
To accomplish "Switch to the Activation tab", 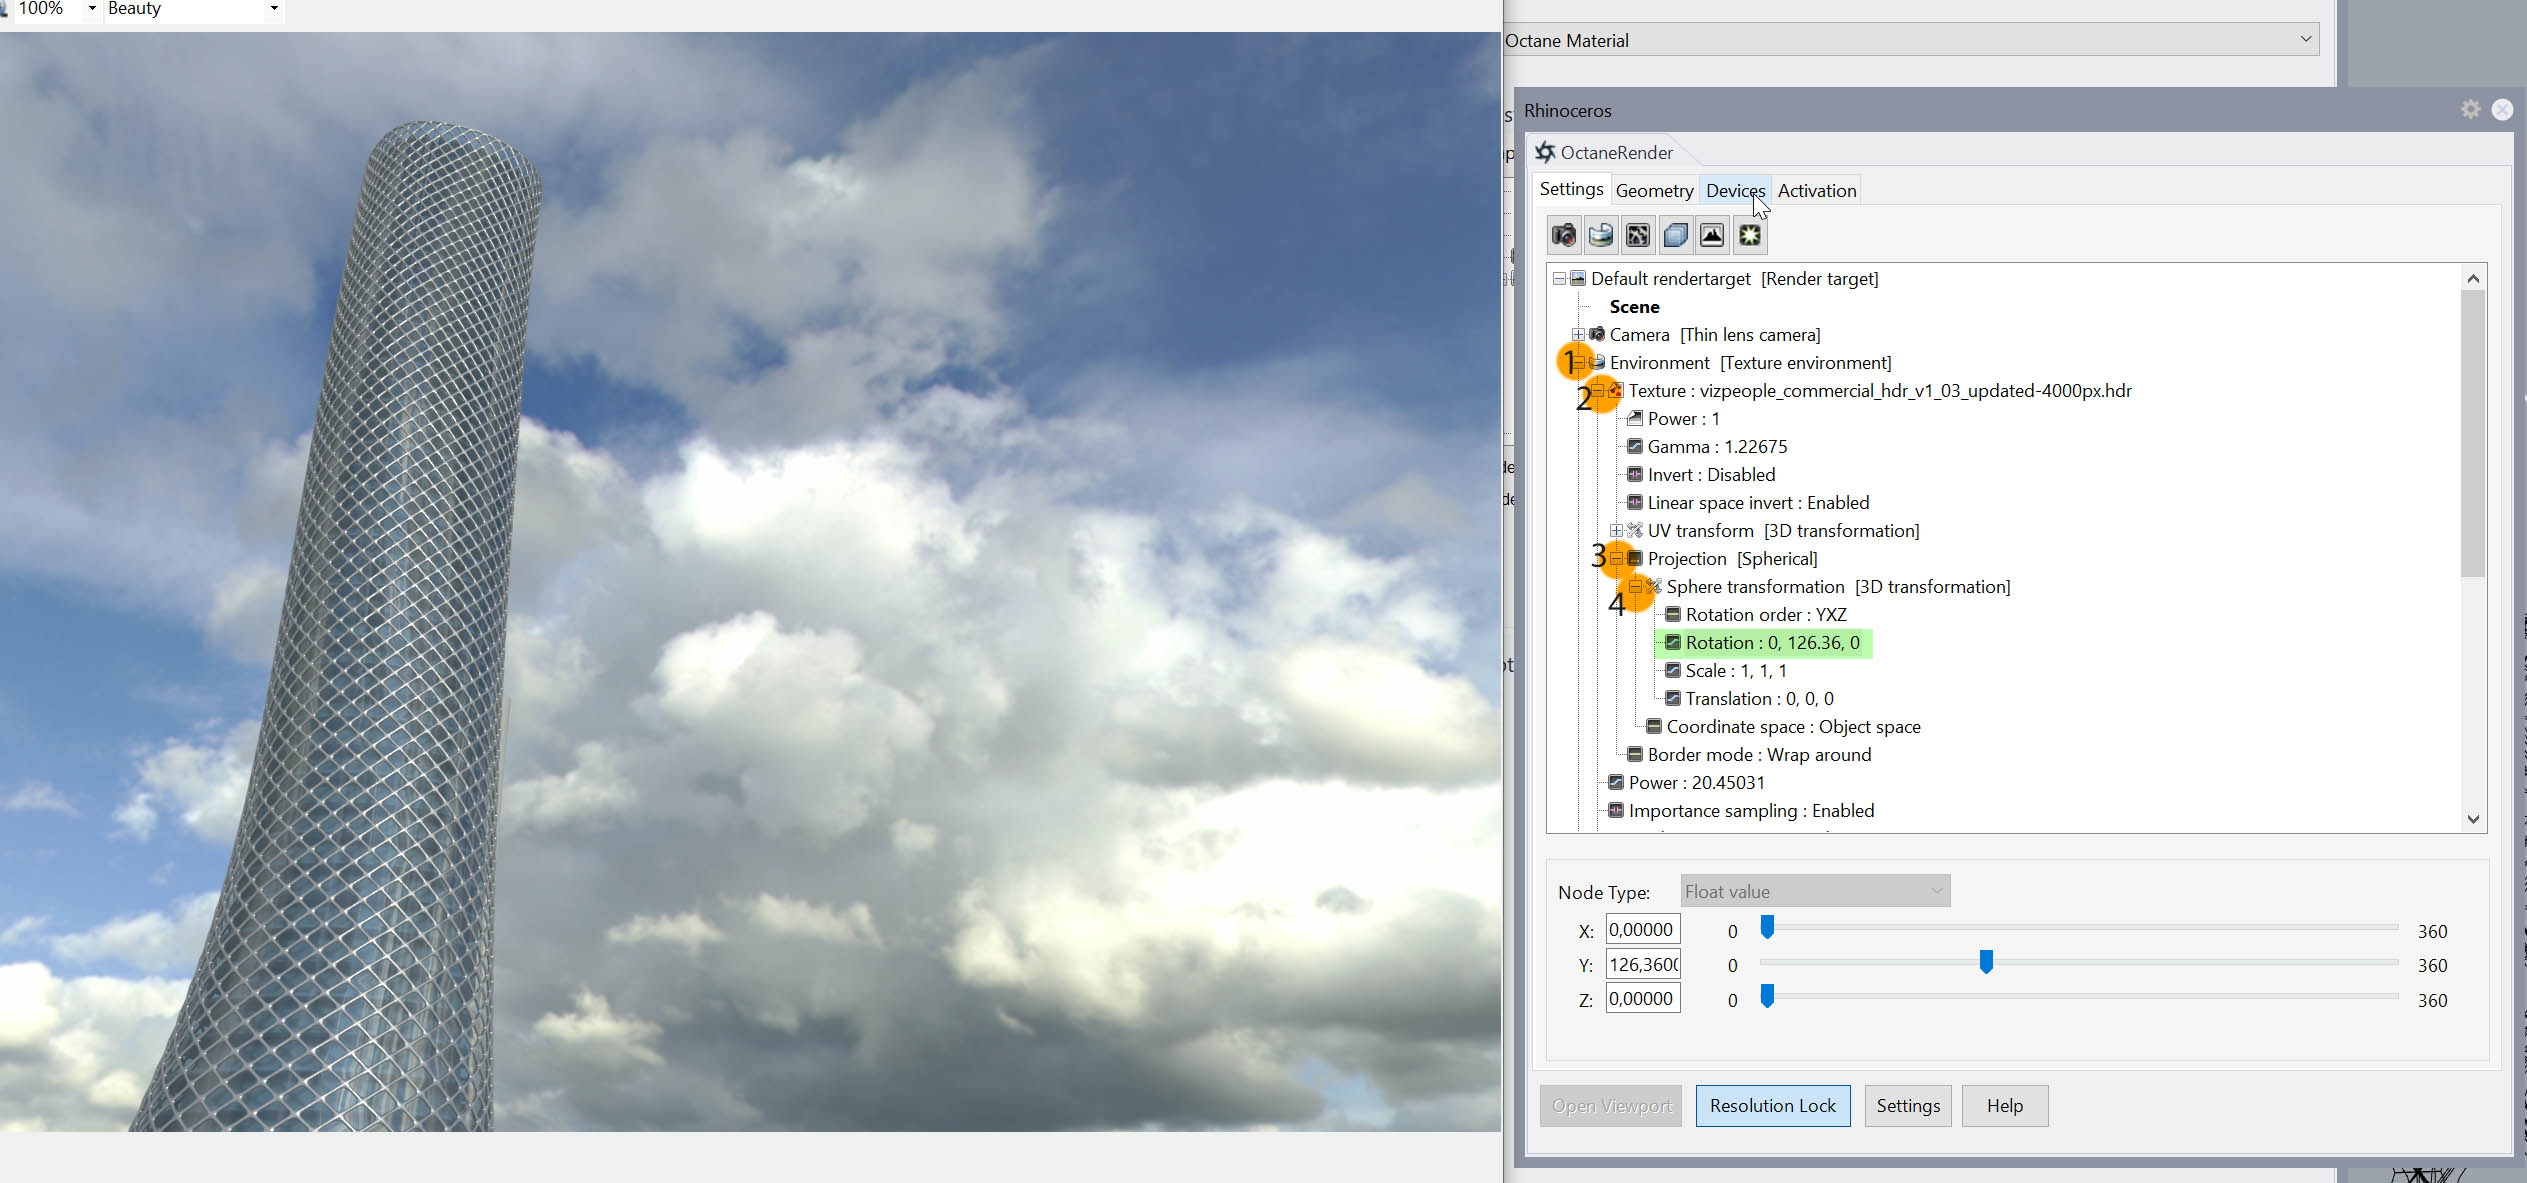I will (x=1816, y=191).
